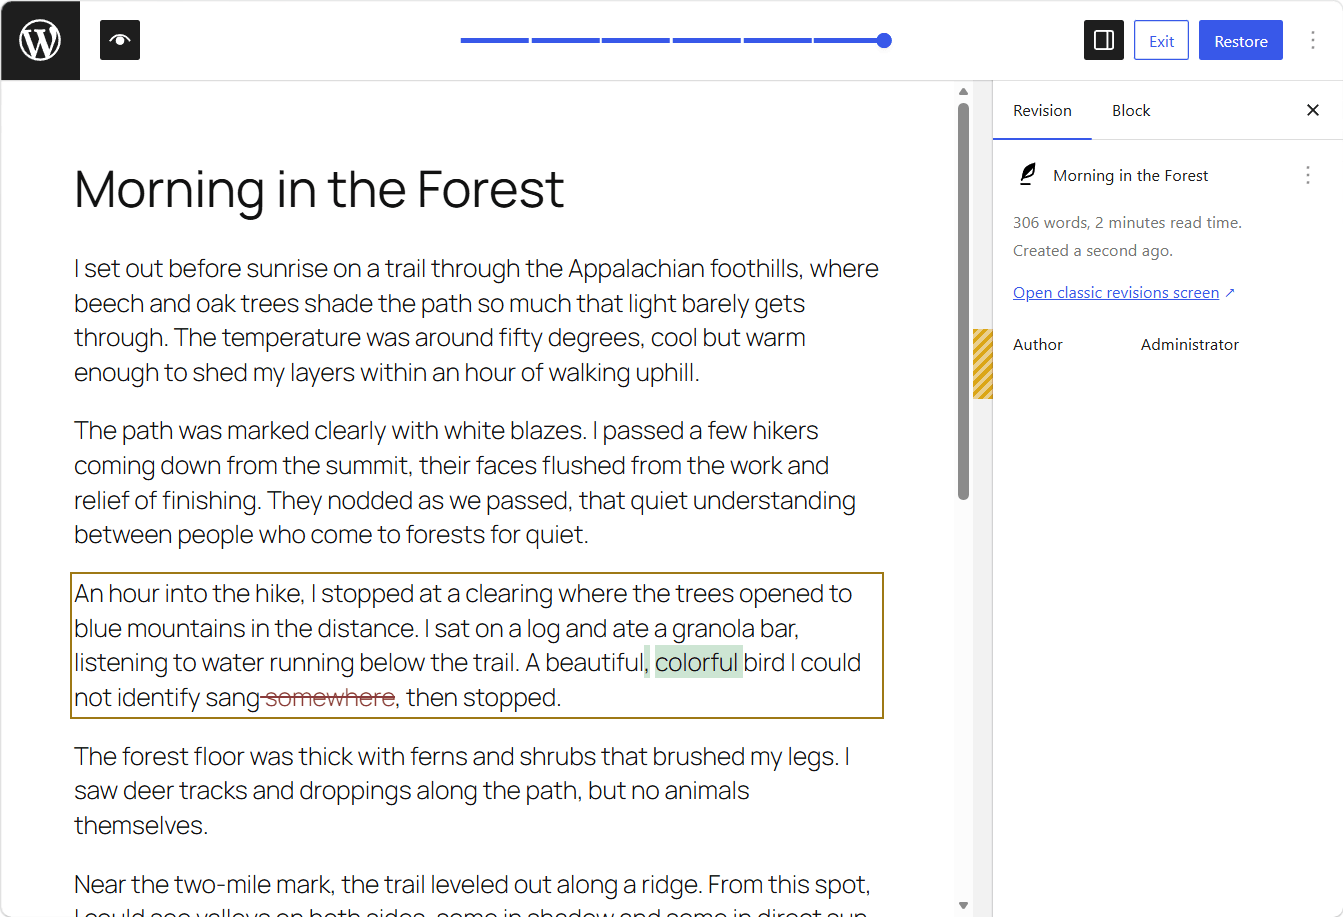The width and height of the screenshot is (1343, 917).
Task: Click the Exit button
Action: pyautogui.click(x=1161, y=41)
